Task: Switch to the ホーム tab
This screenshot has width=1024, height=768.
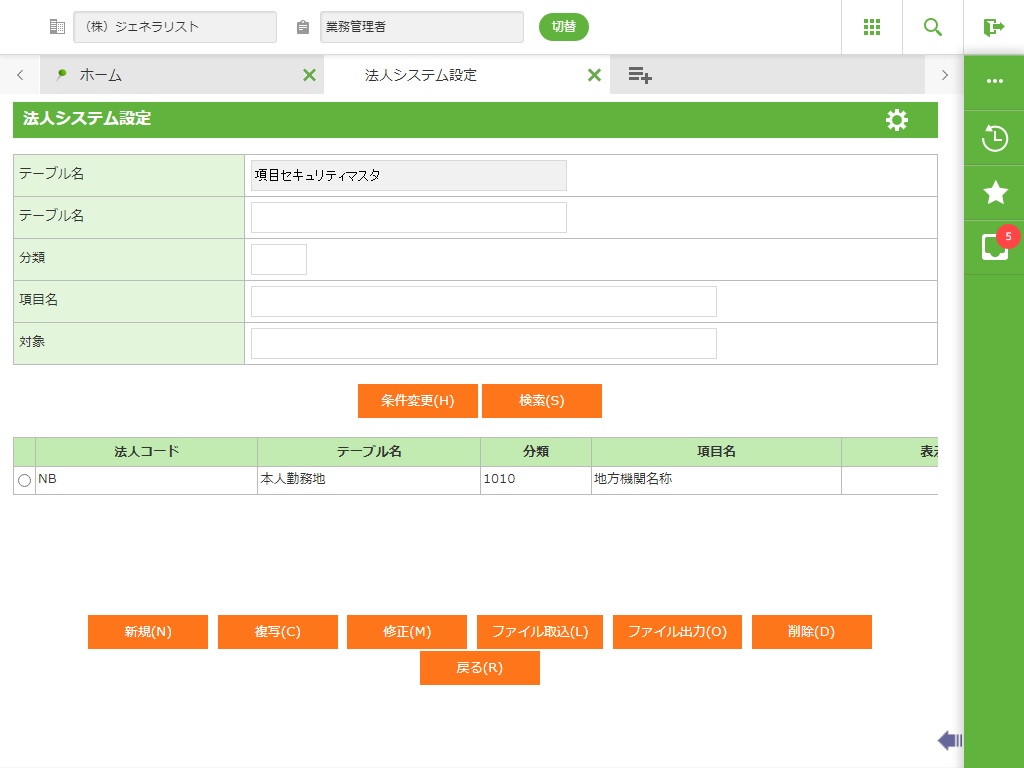Action: click(100, 75)
